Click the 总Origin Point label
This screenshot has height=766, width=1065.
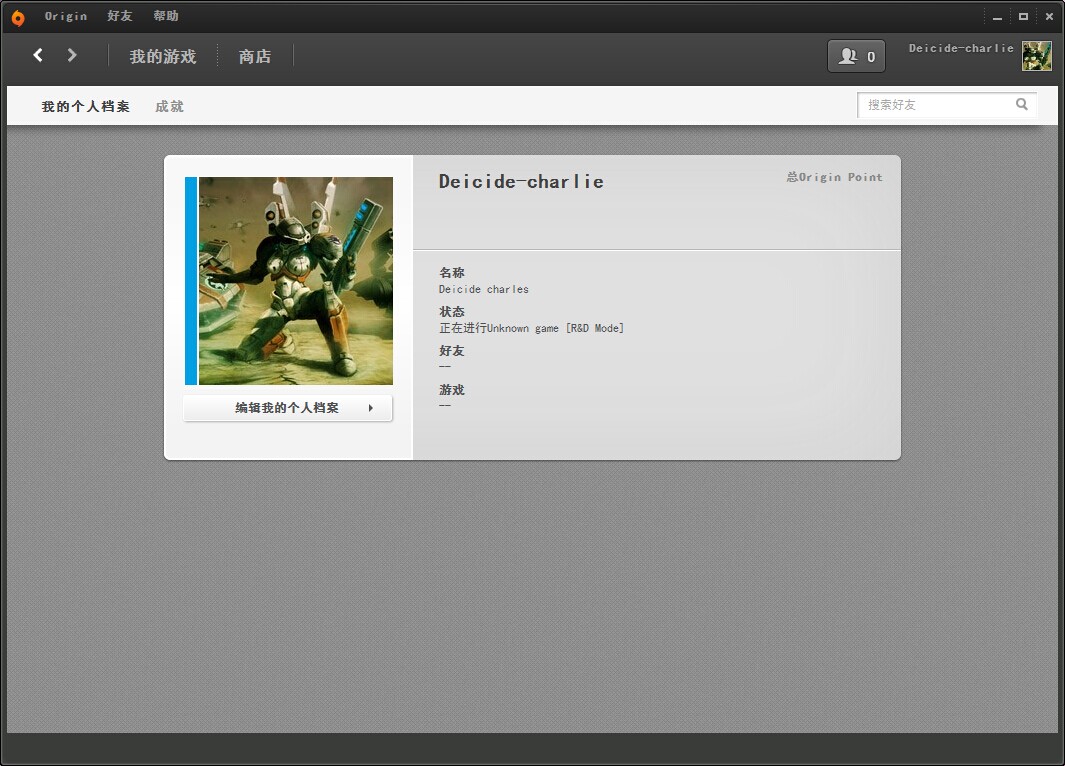pyautogui.click(x=834, y=177)
